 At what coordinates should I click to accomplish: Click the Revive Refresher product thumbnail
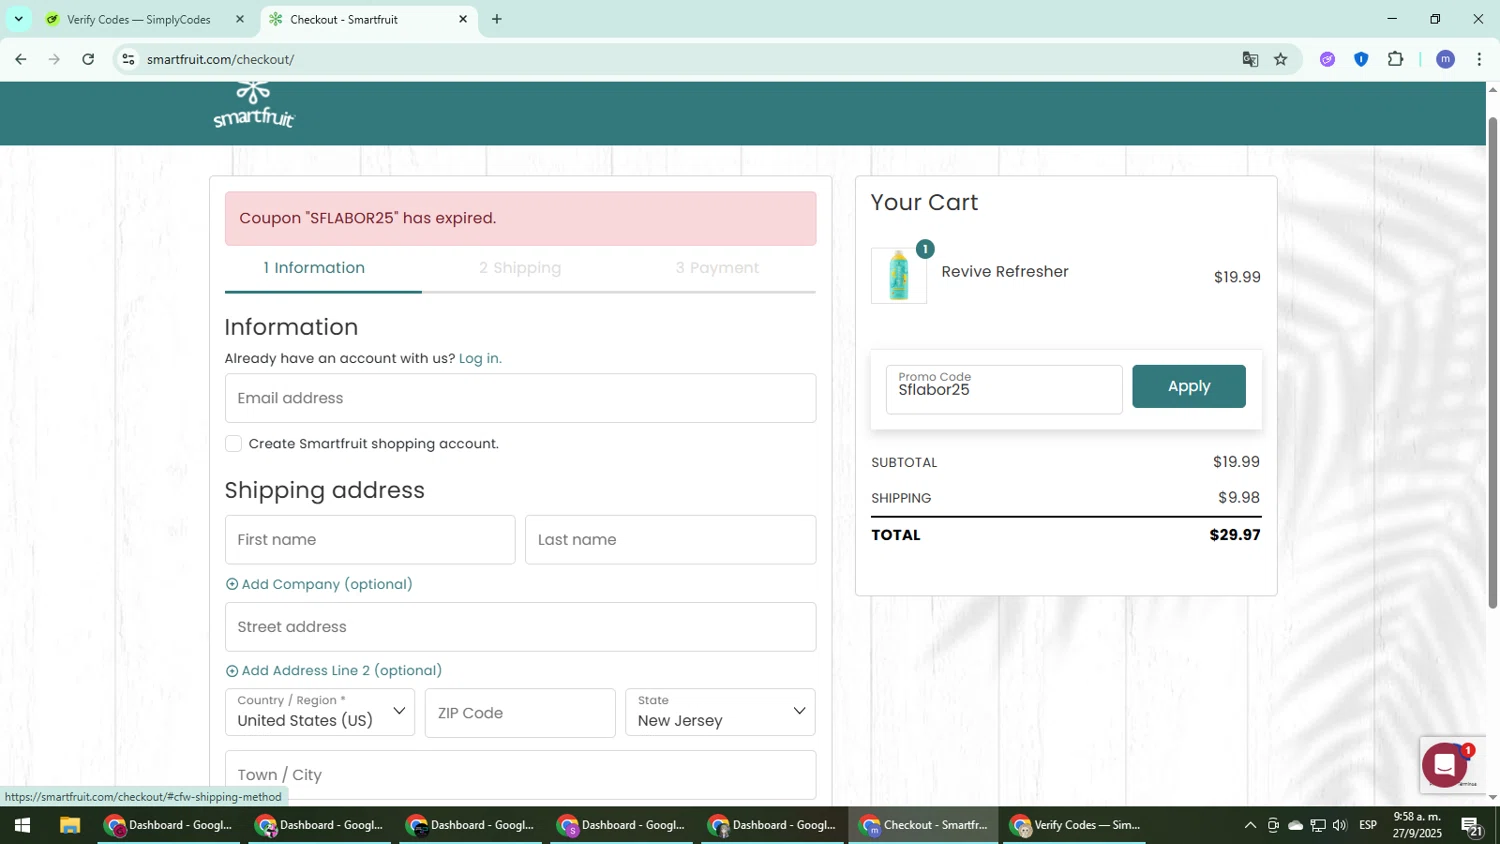899,276
